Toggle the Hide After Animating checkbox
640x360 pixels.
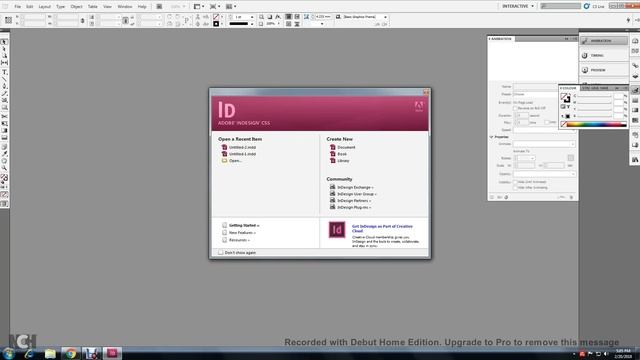point(515,187)
